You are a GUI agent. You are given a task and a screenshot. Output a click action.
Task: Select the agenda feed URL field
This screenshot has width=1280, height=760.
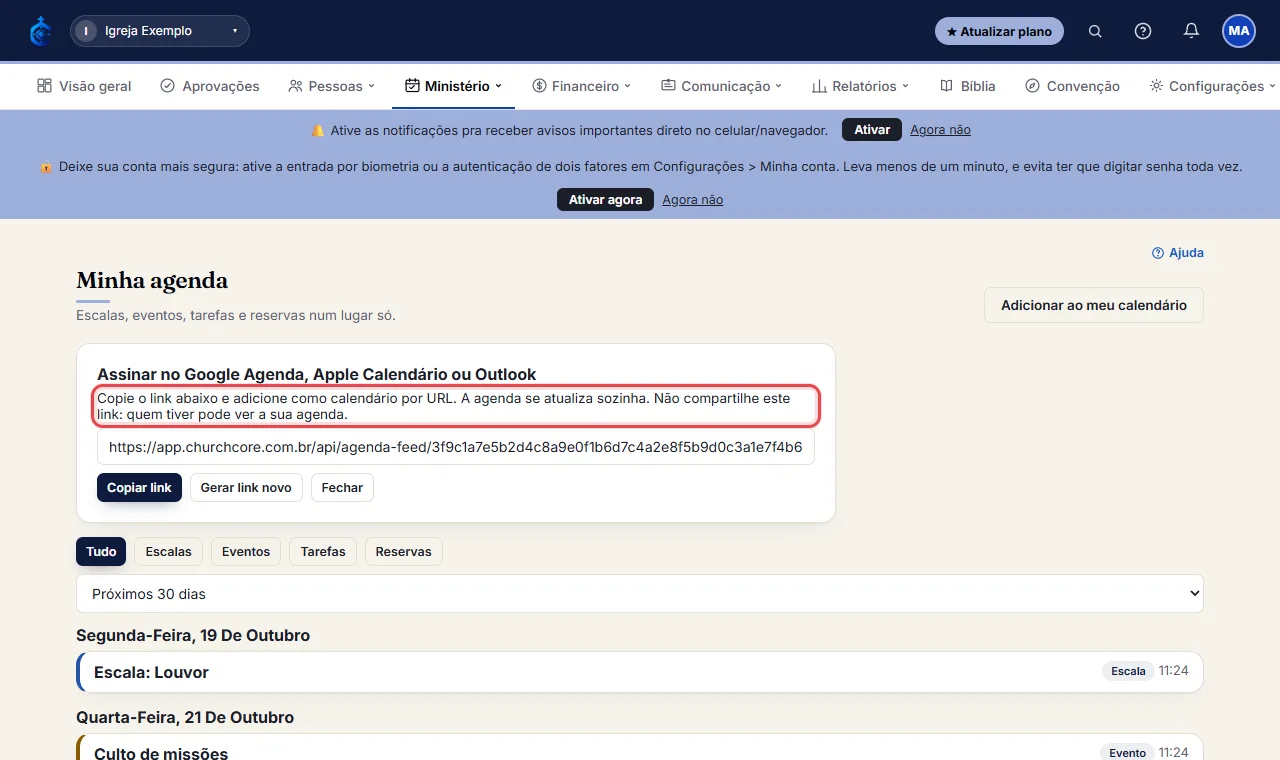[x=456, y=447]
